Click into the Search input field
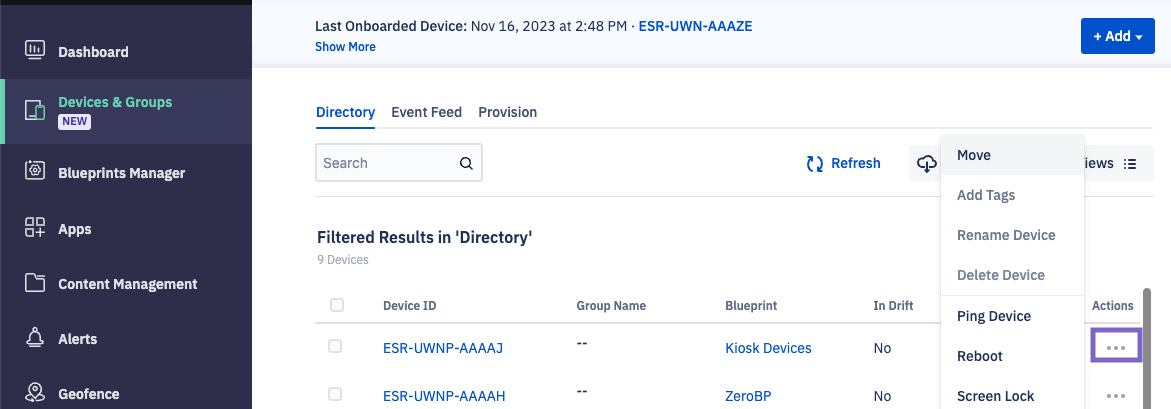The image size is (1171, 409). click(x=387, y=163)
